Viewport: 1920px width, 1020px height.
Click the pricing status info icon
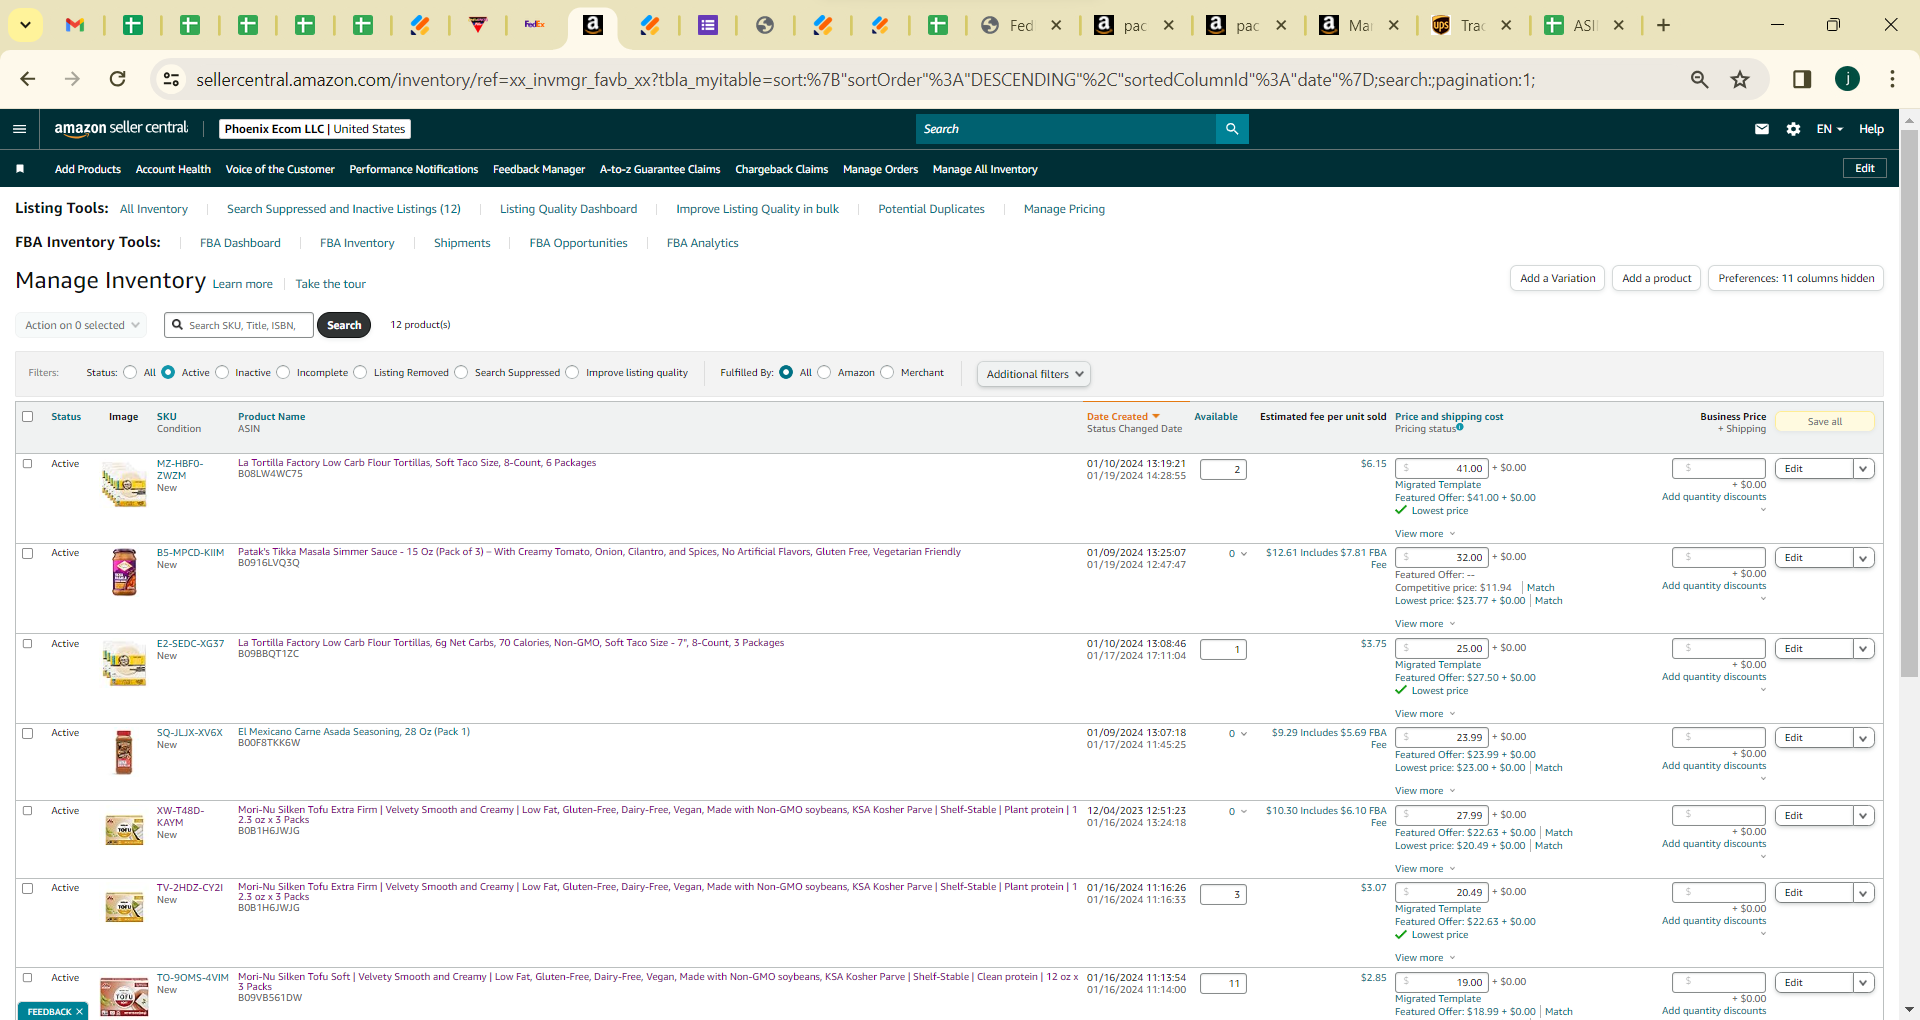(x=1460, y=427)
